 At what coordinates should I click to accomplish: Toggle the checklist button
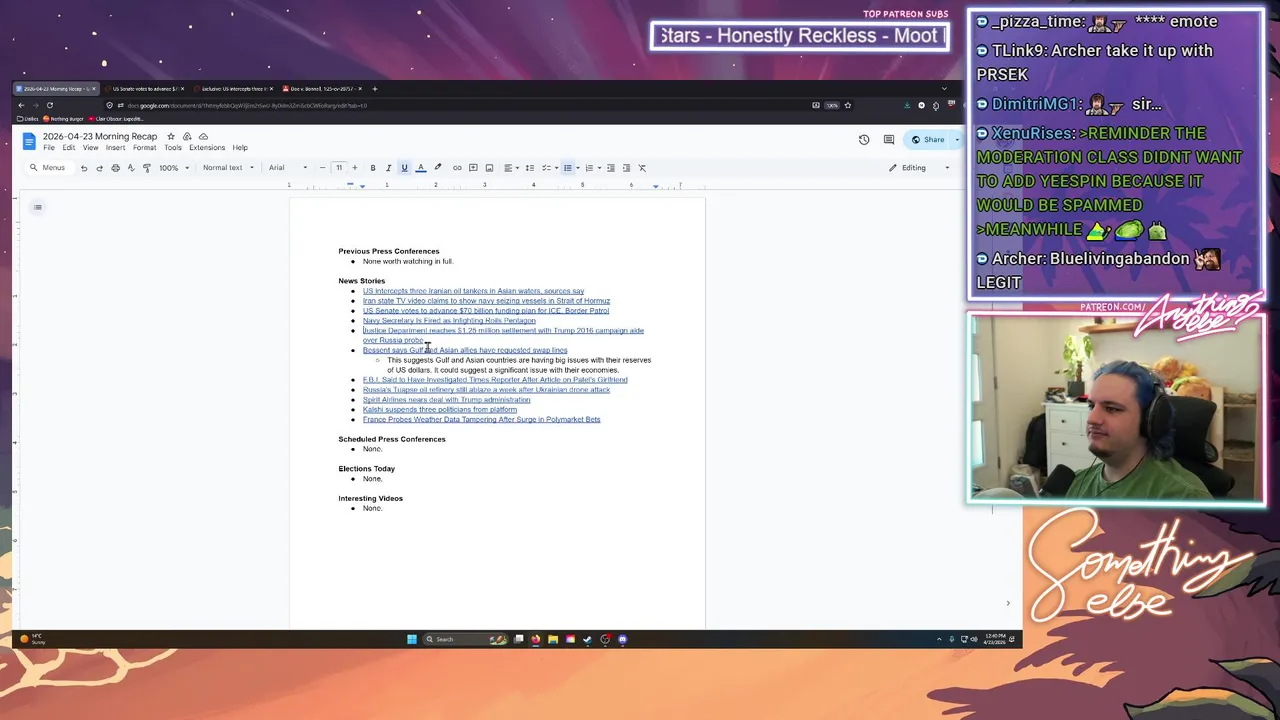547,168
